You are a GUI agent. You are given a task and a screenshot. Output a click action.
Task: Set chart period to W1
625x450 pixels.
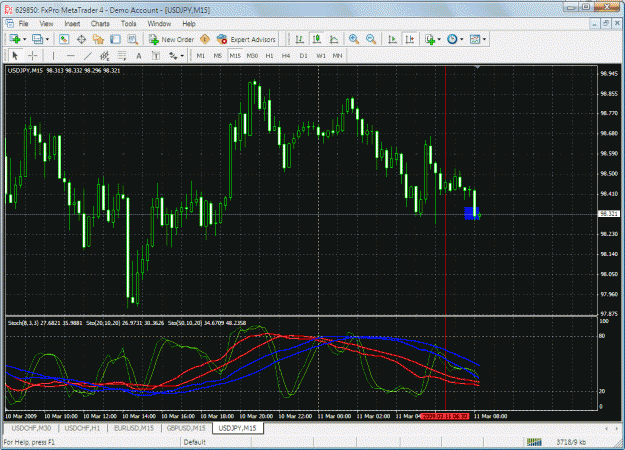pos(321,56)
